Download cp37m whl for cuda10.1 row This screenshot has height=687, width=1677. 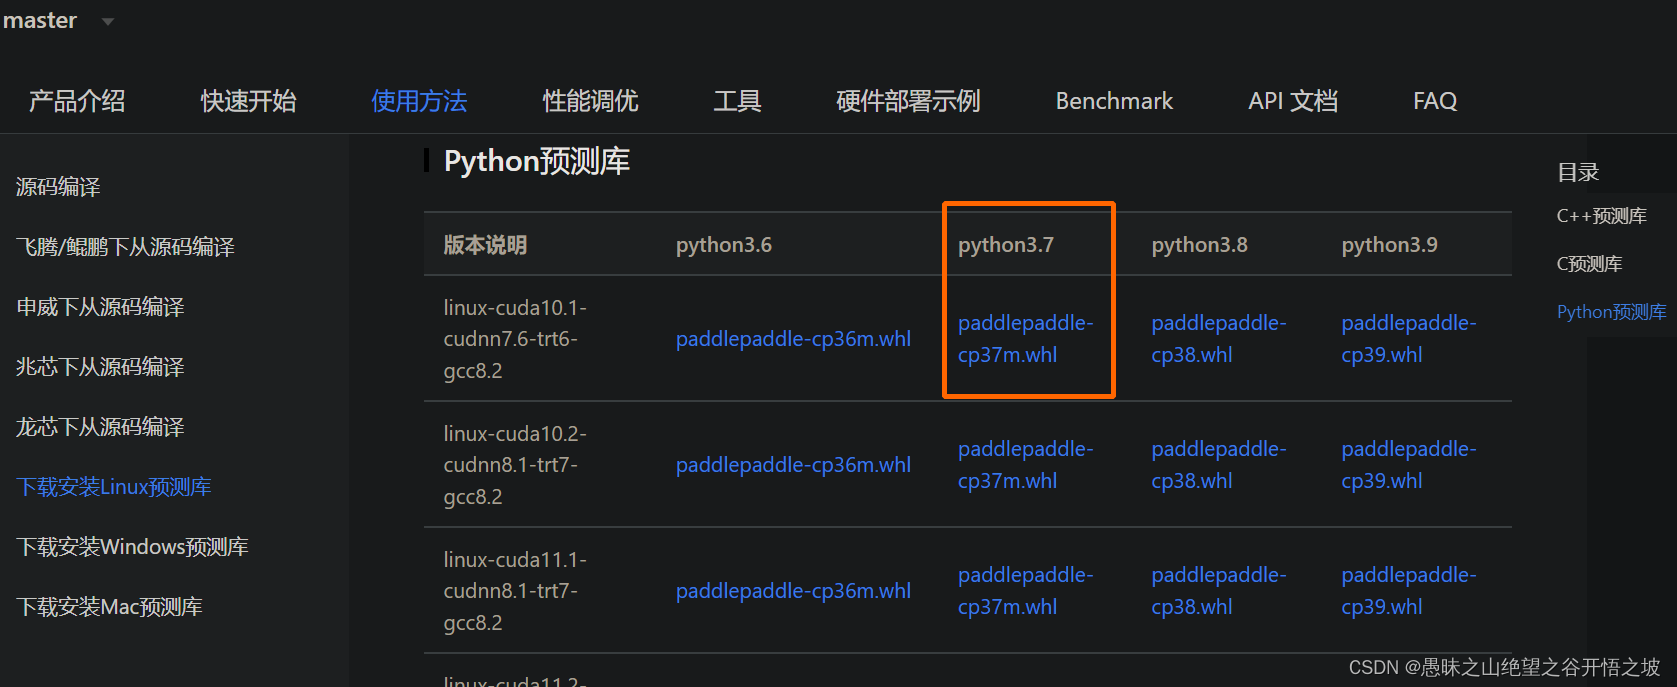tap(1025, 339)
